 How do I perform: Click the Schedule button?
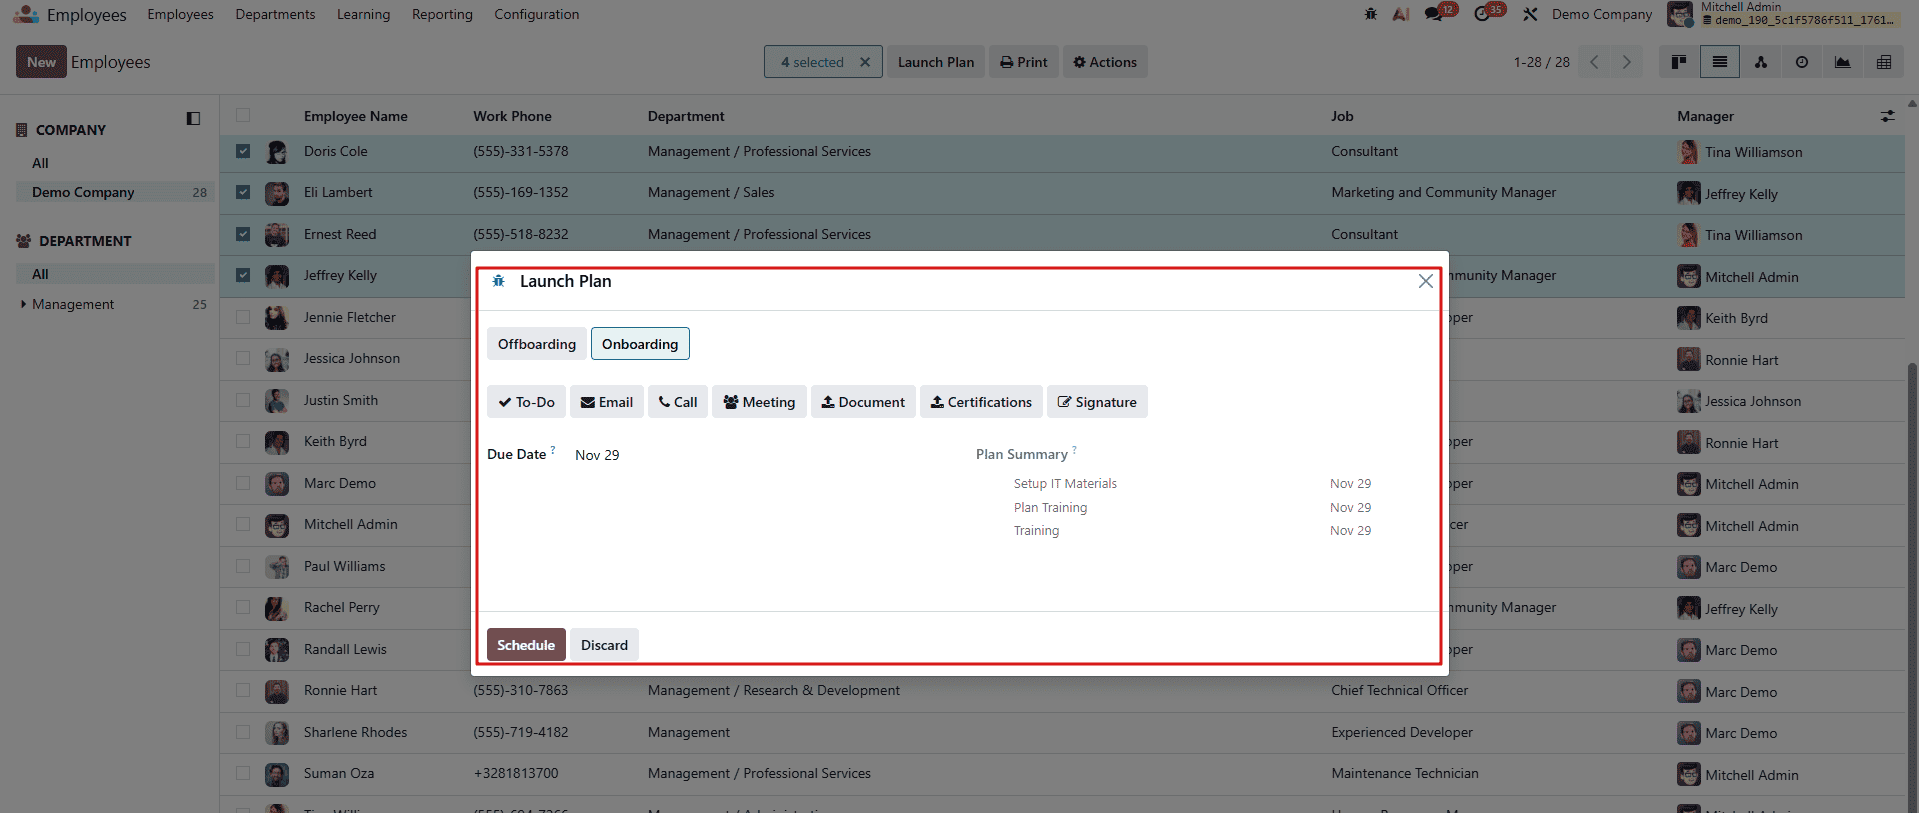[x=526, y=645]
